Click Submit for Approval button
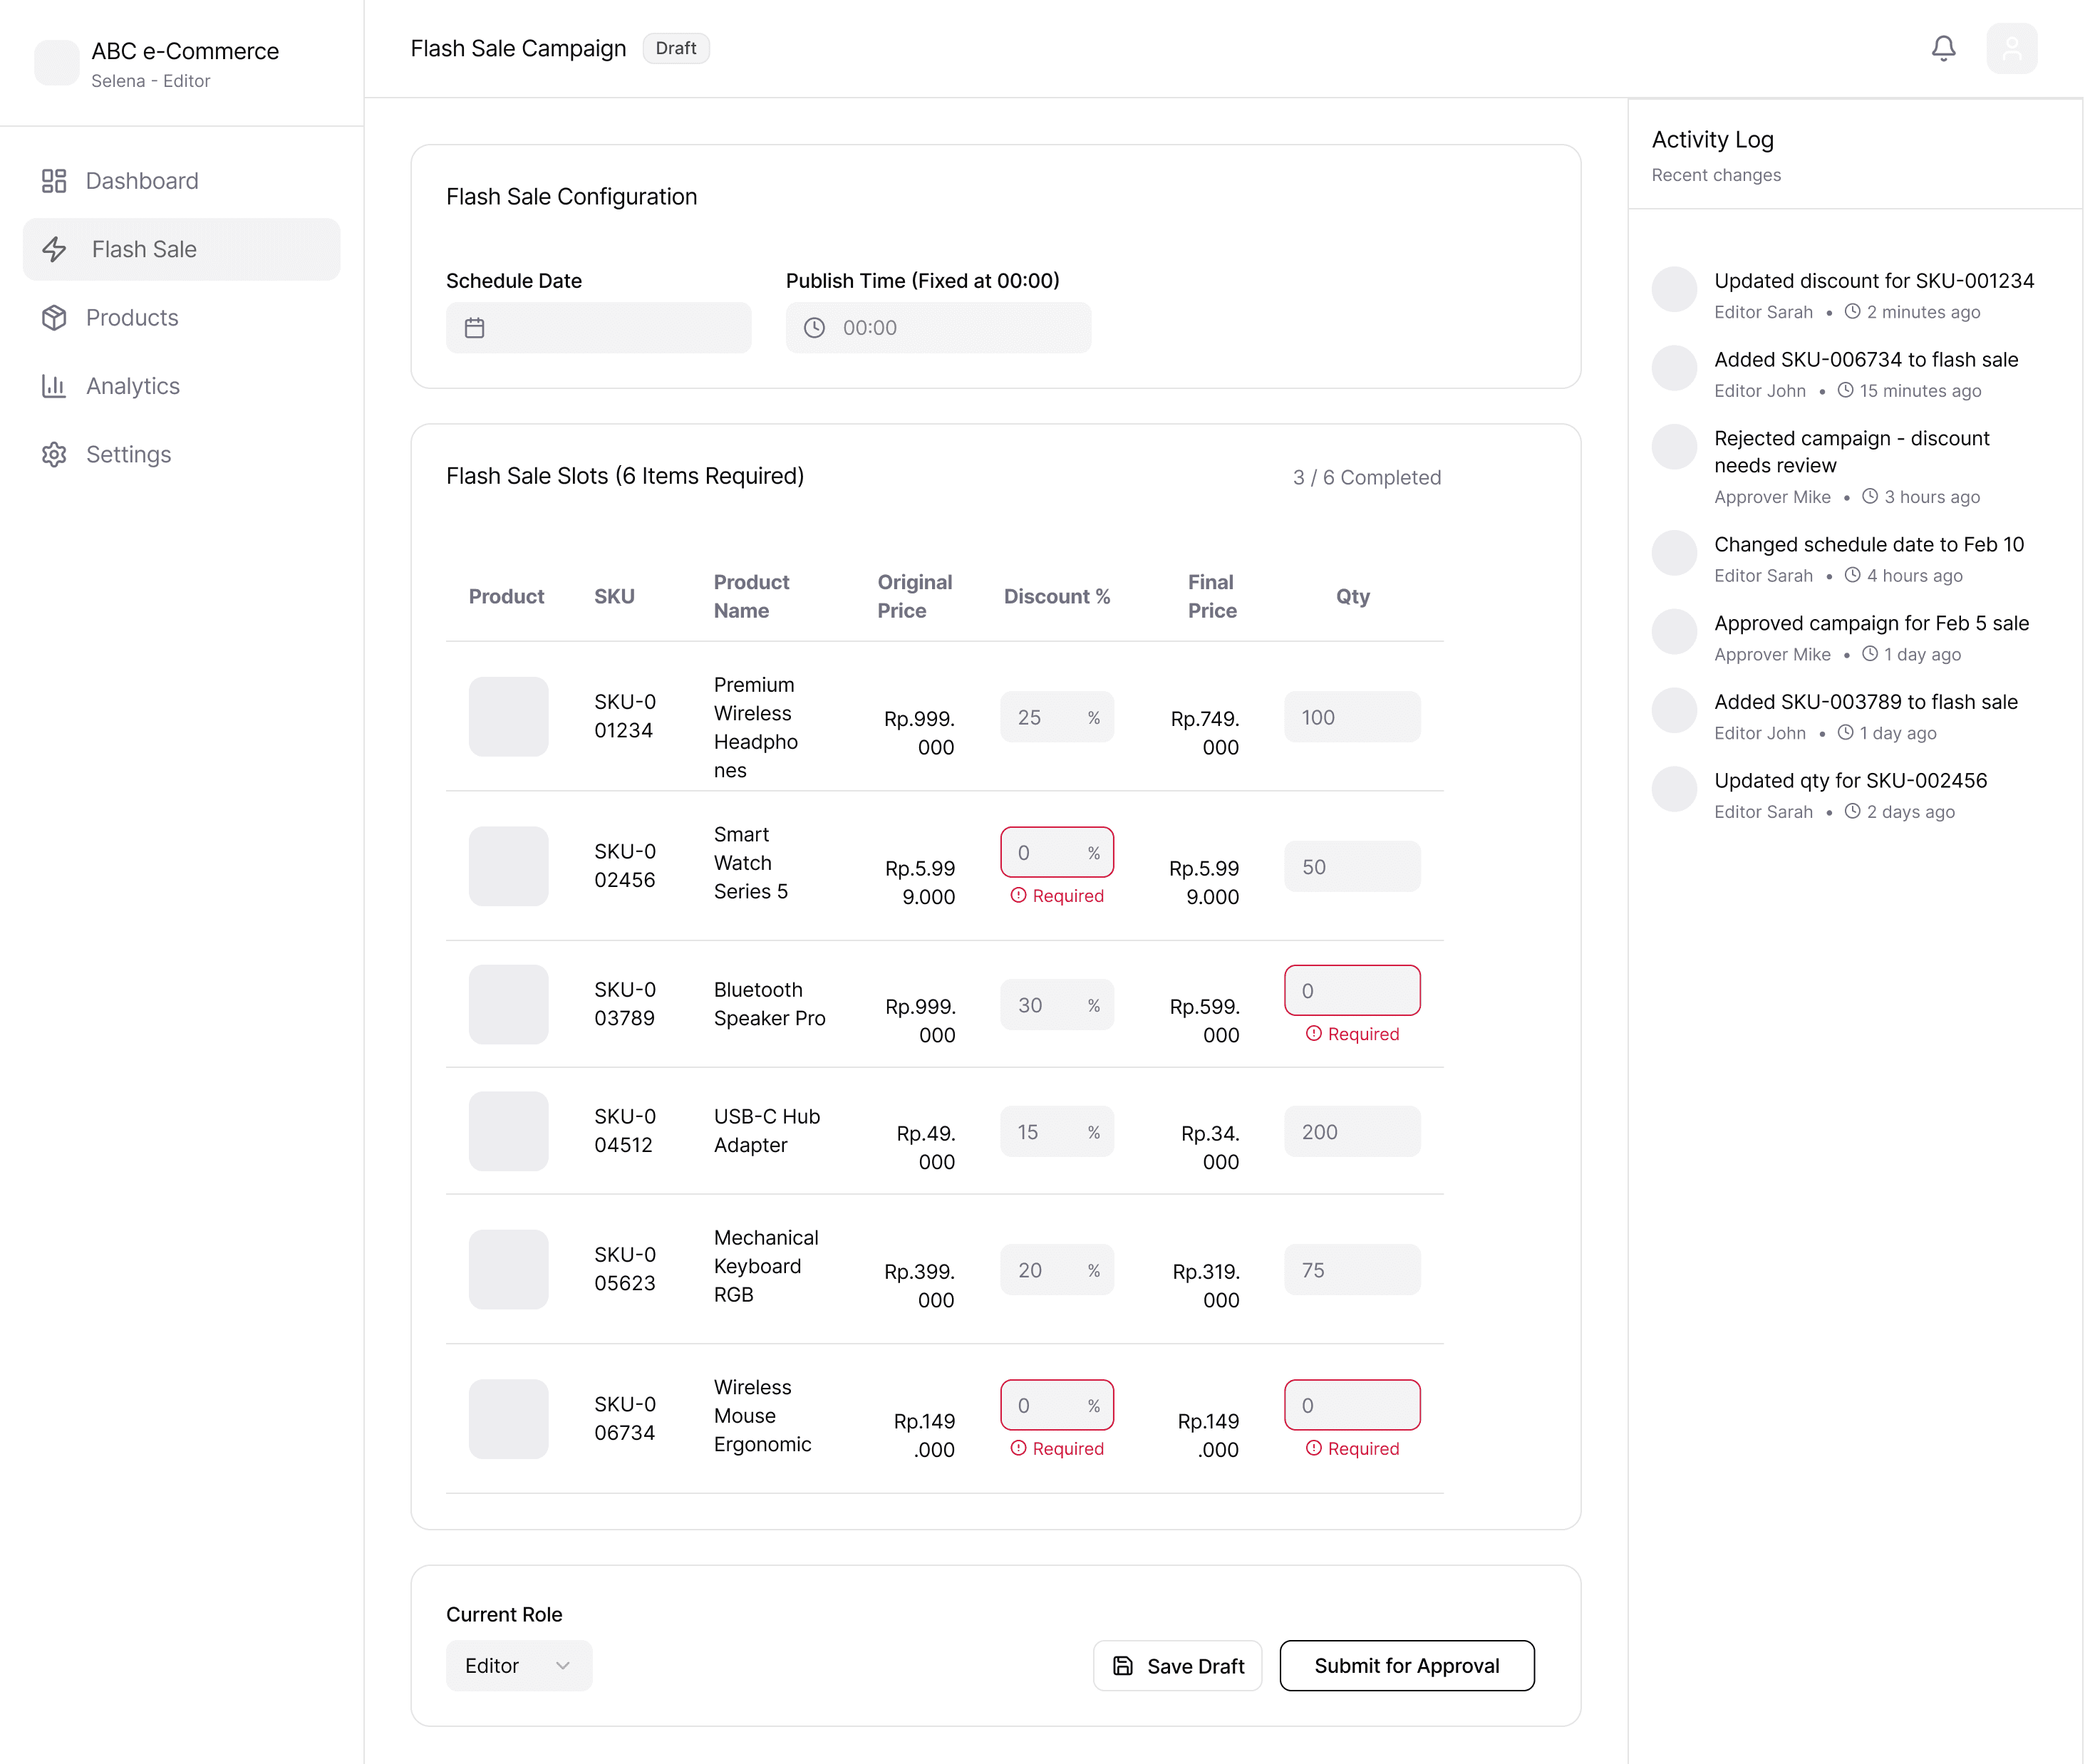This screenshot has width=2085, height=1764. (1406, 1665)
